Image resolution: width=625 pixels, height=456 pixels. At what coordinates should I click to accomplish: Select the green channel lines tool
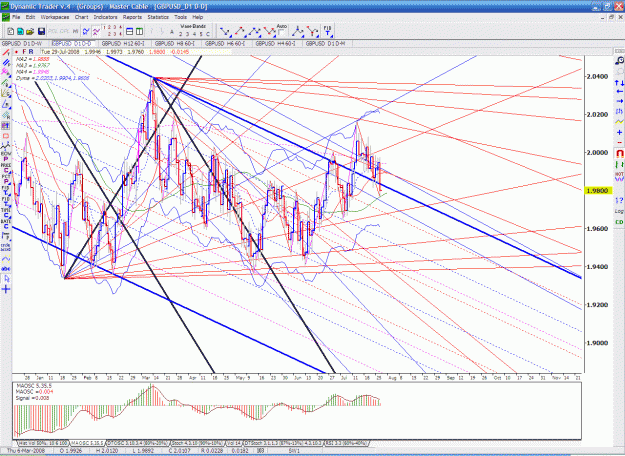pyautogui.click(x=6, y=83)
